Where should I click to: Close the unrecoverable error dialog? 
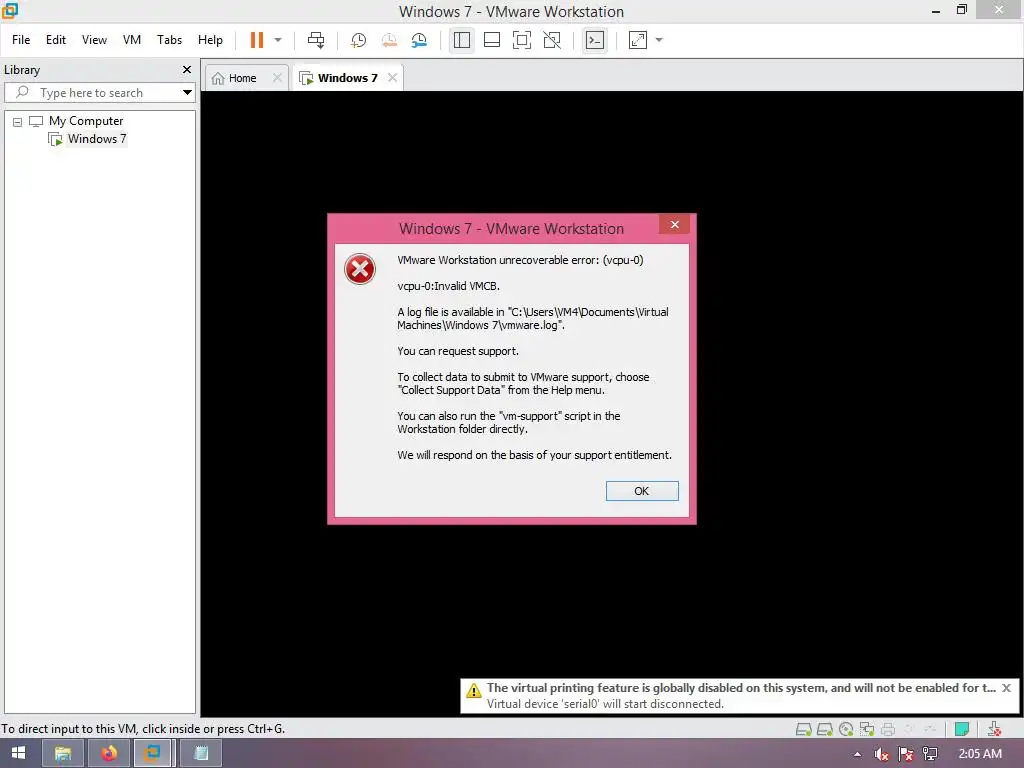click(675, 225)
